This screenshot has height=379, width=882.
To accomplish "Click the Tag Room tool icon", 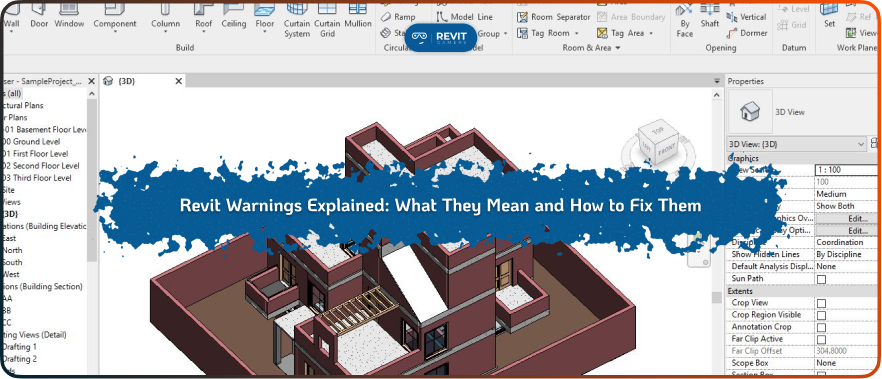I will pos(523,33).
